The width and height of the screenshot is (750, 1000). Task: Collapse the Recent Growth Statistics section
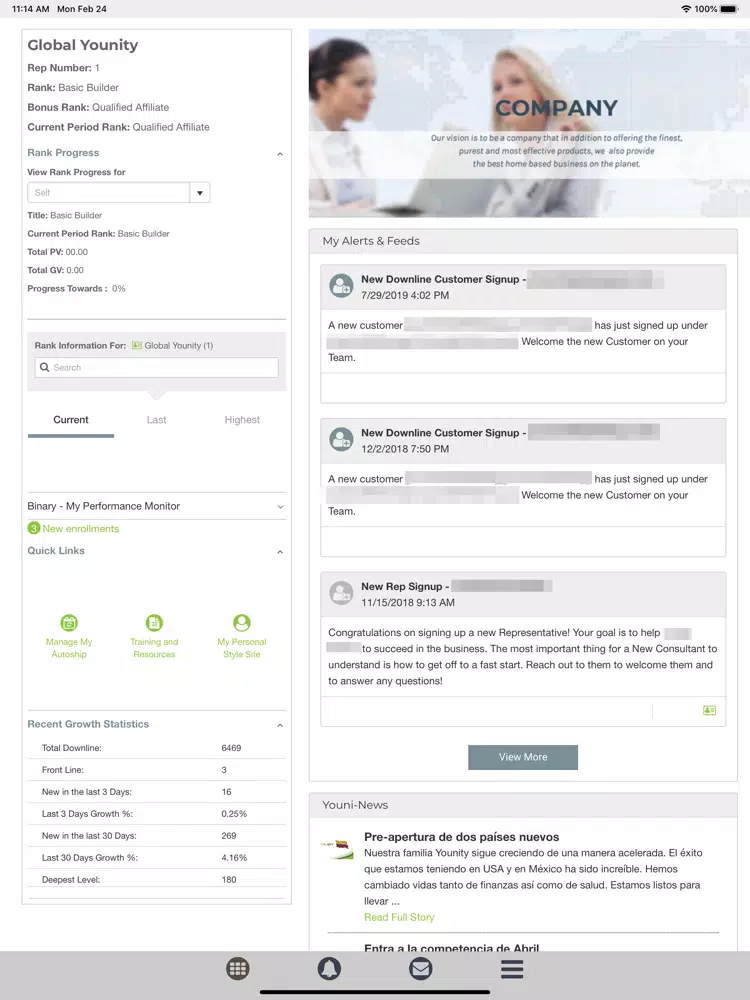pos(280,725)
